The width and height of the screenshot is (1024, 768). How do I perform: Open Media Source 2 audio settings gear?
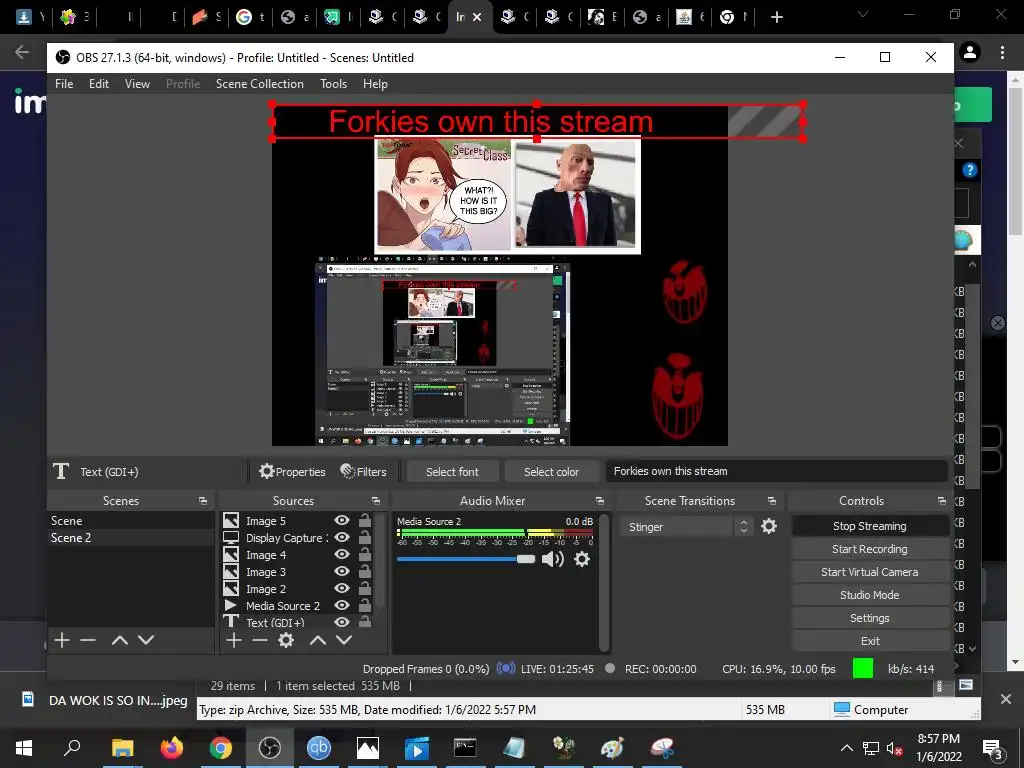pos(582,559)
